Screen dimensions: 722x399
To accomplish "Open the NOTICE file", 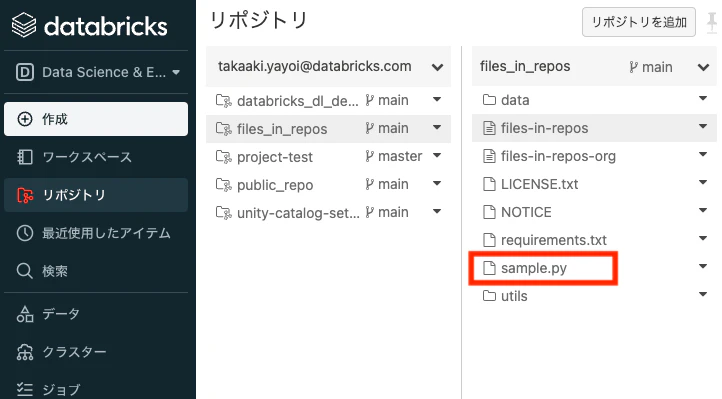I will pyautogui.click(x=526, y=212).
